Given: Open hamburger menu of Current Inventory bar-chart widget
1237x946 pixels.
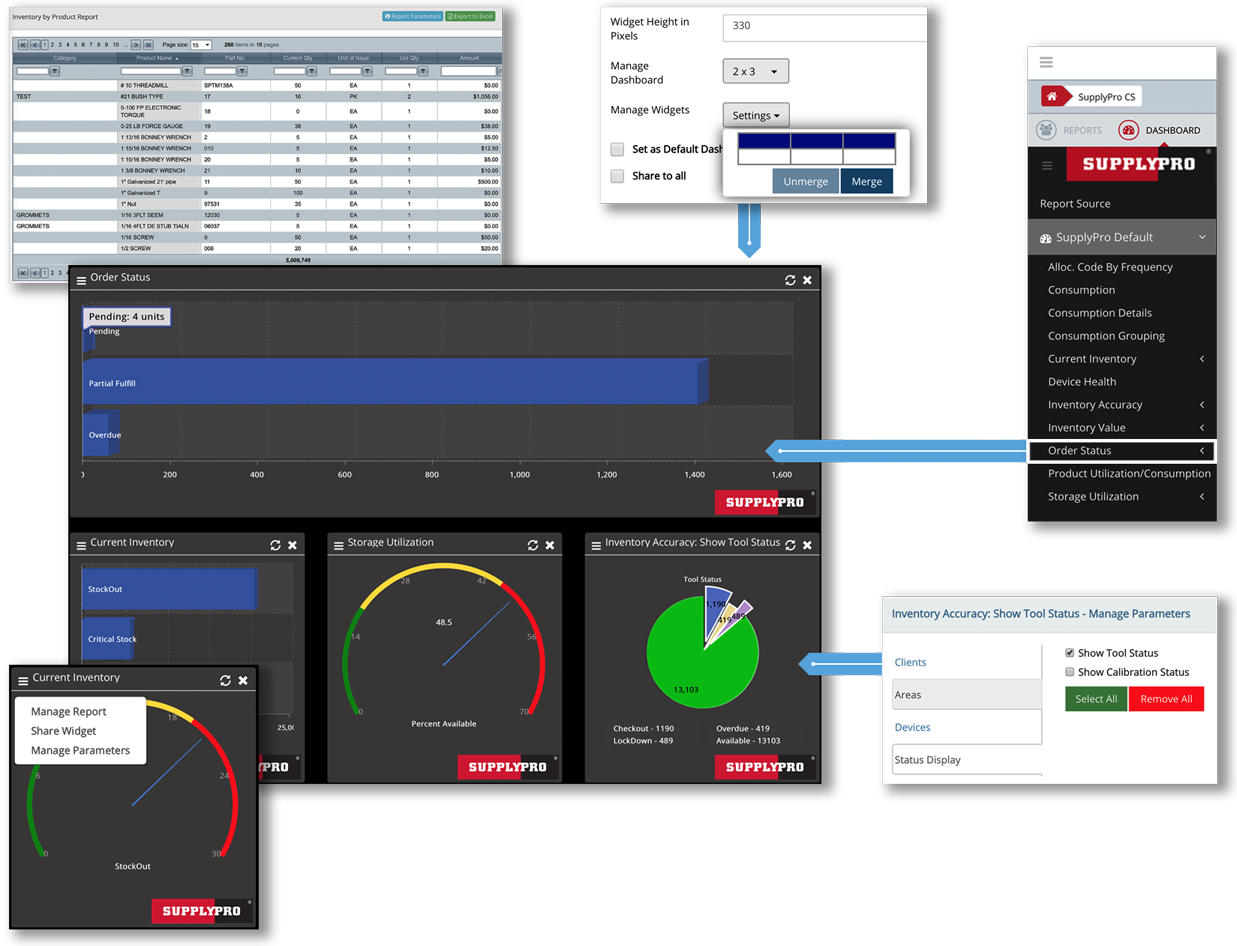Looking at the screenshot, I should pyautogui.click(x=81, y=545).
